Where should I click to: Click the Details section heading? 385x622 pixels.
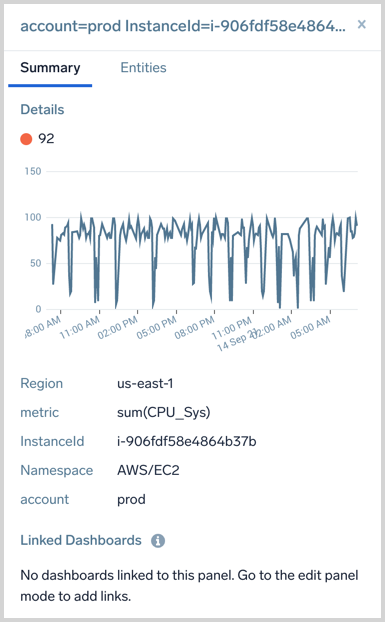(42, 109)
